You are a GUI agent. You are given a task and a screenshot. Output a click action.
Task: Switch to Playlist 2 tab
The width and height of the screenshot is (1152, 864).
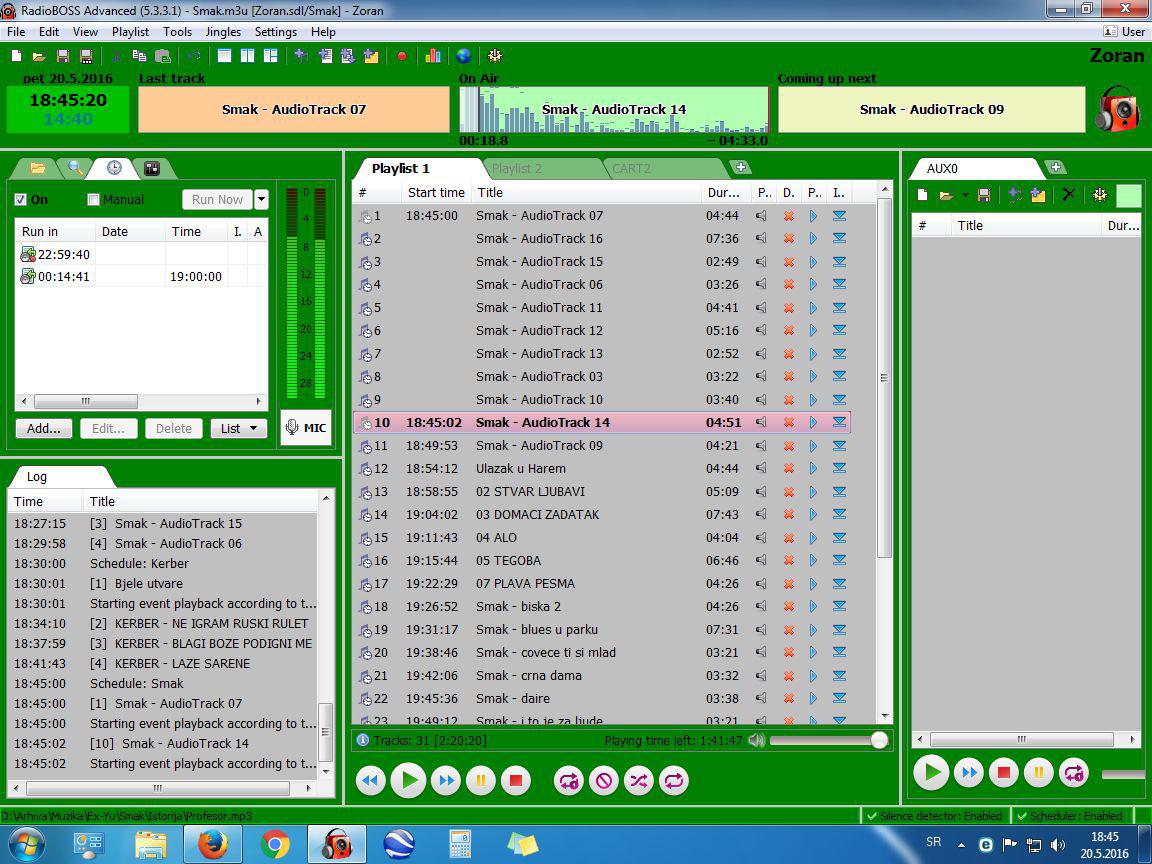(516, 168)
